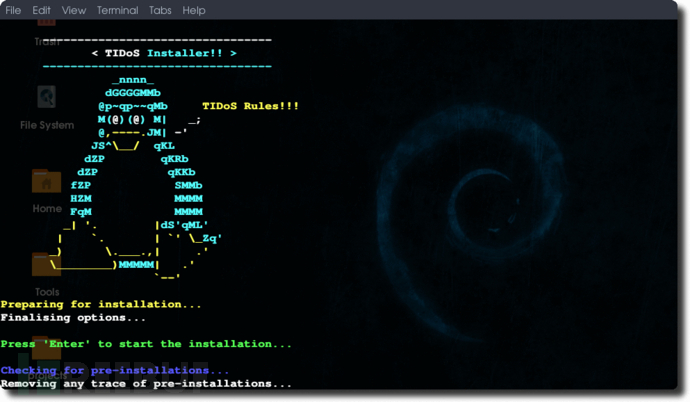
Task: Click the 'TIDoS Installer!!' banner text
Action: (164, 53)
